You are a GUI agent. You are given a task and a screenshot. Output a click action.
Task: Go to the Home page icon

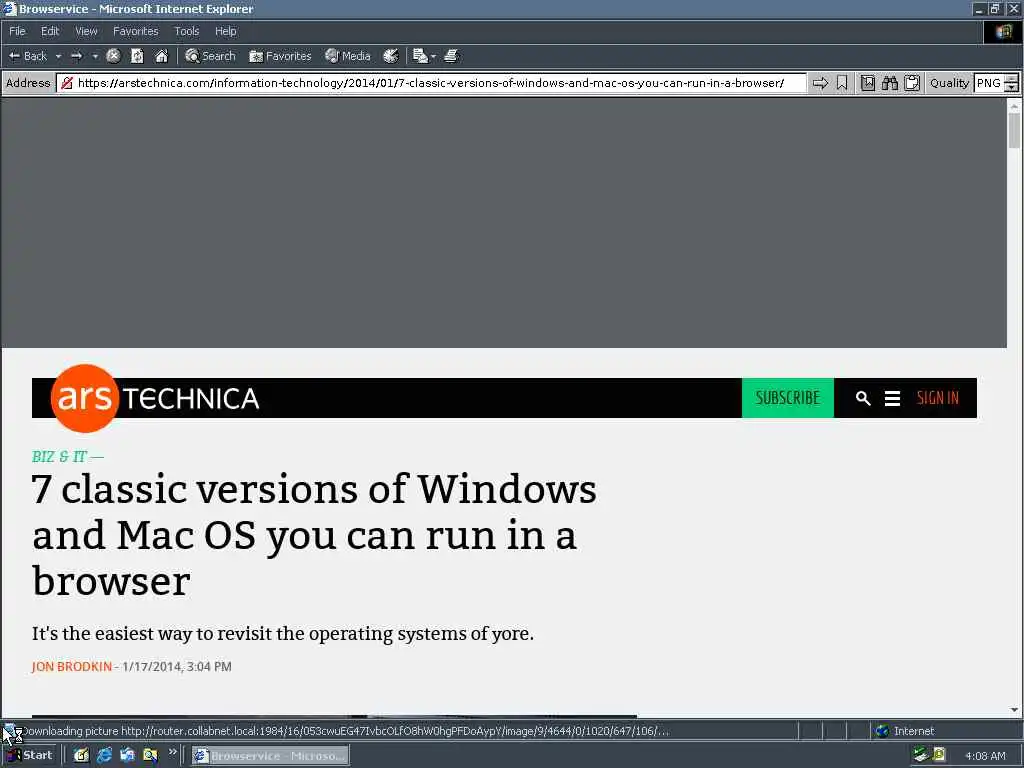click(161, 56)
